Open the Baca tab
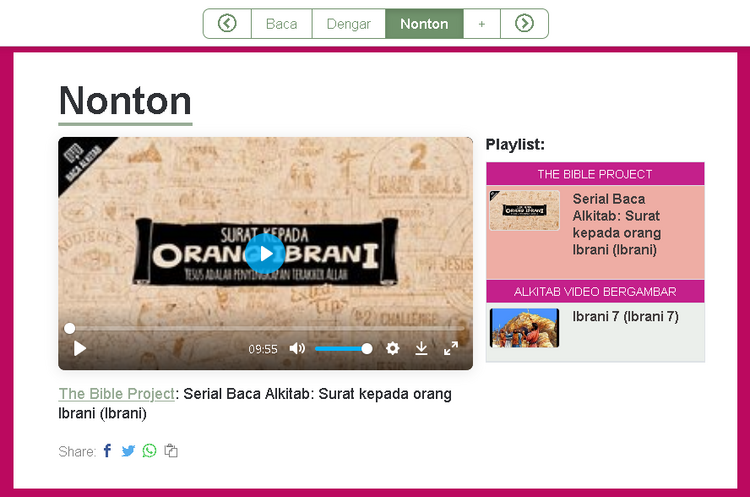 (x=282, y=23)
